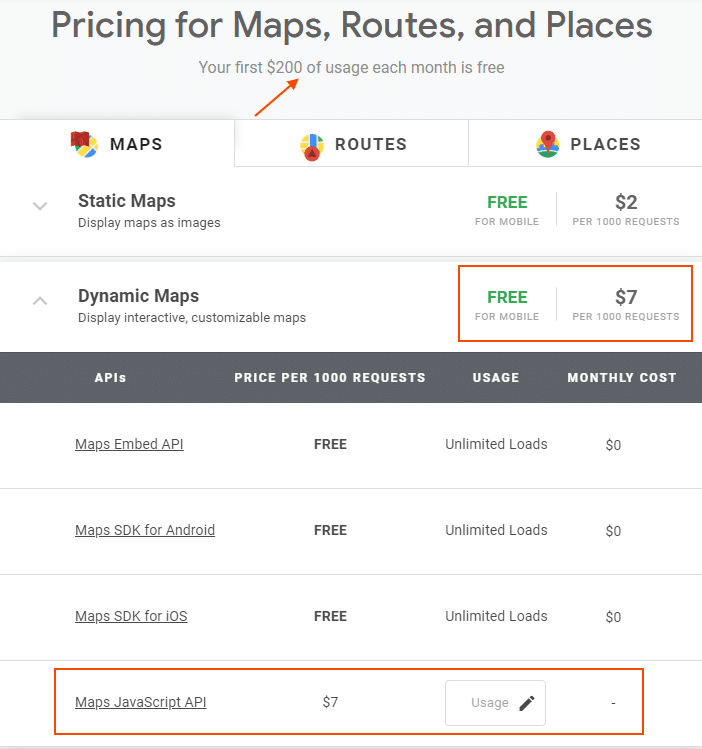Click the MONTHLY COST column header
This screenshot has height=749, width=702.
622,378
